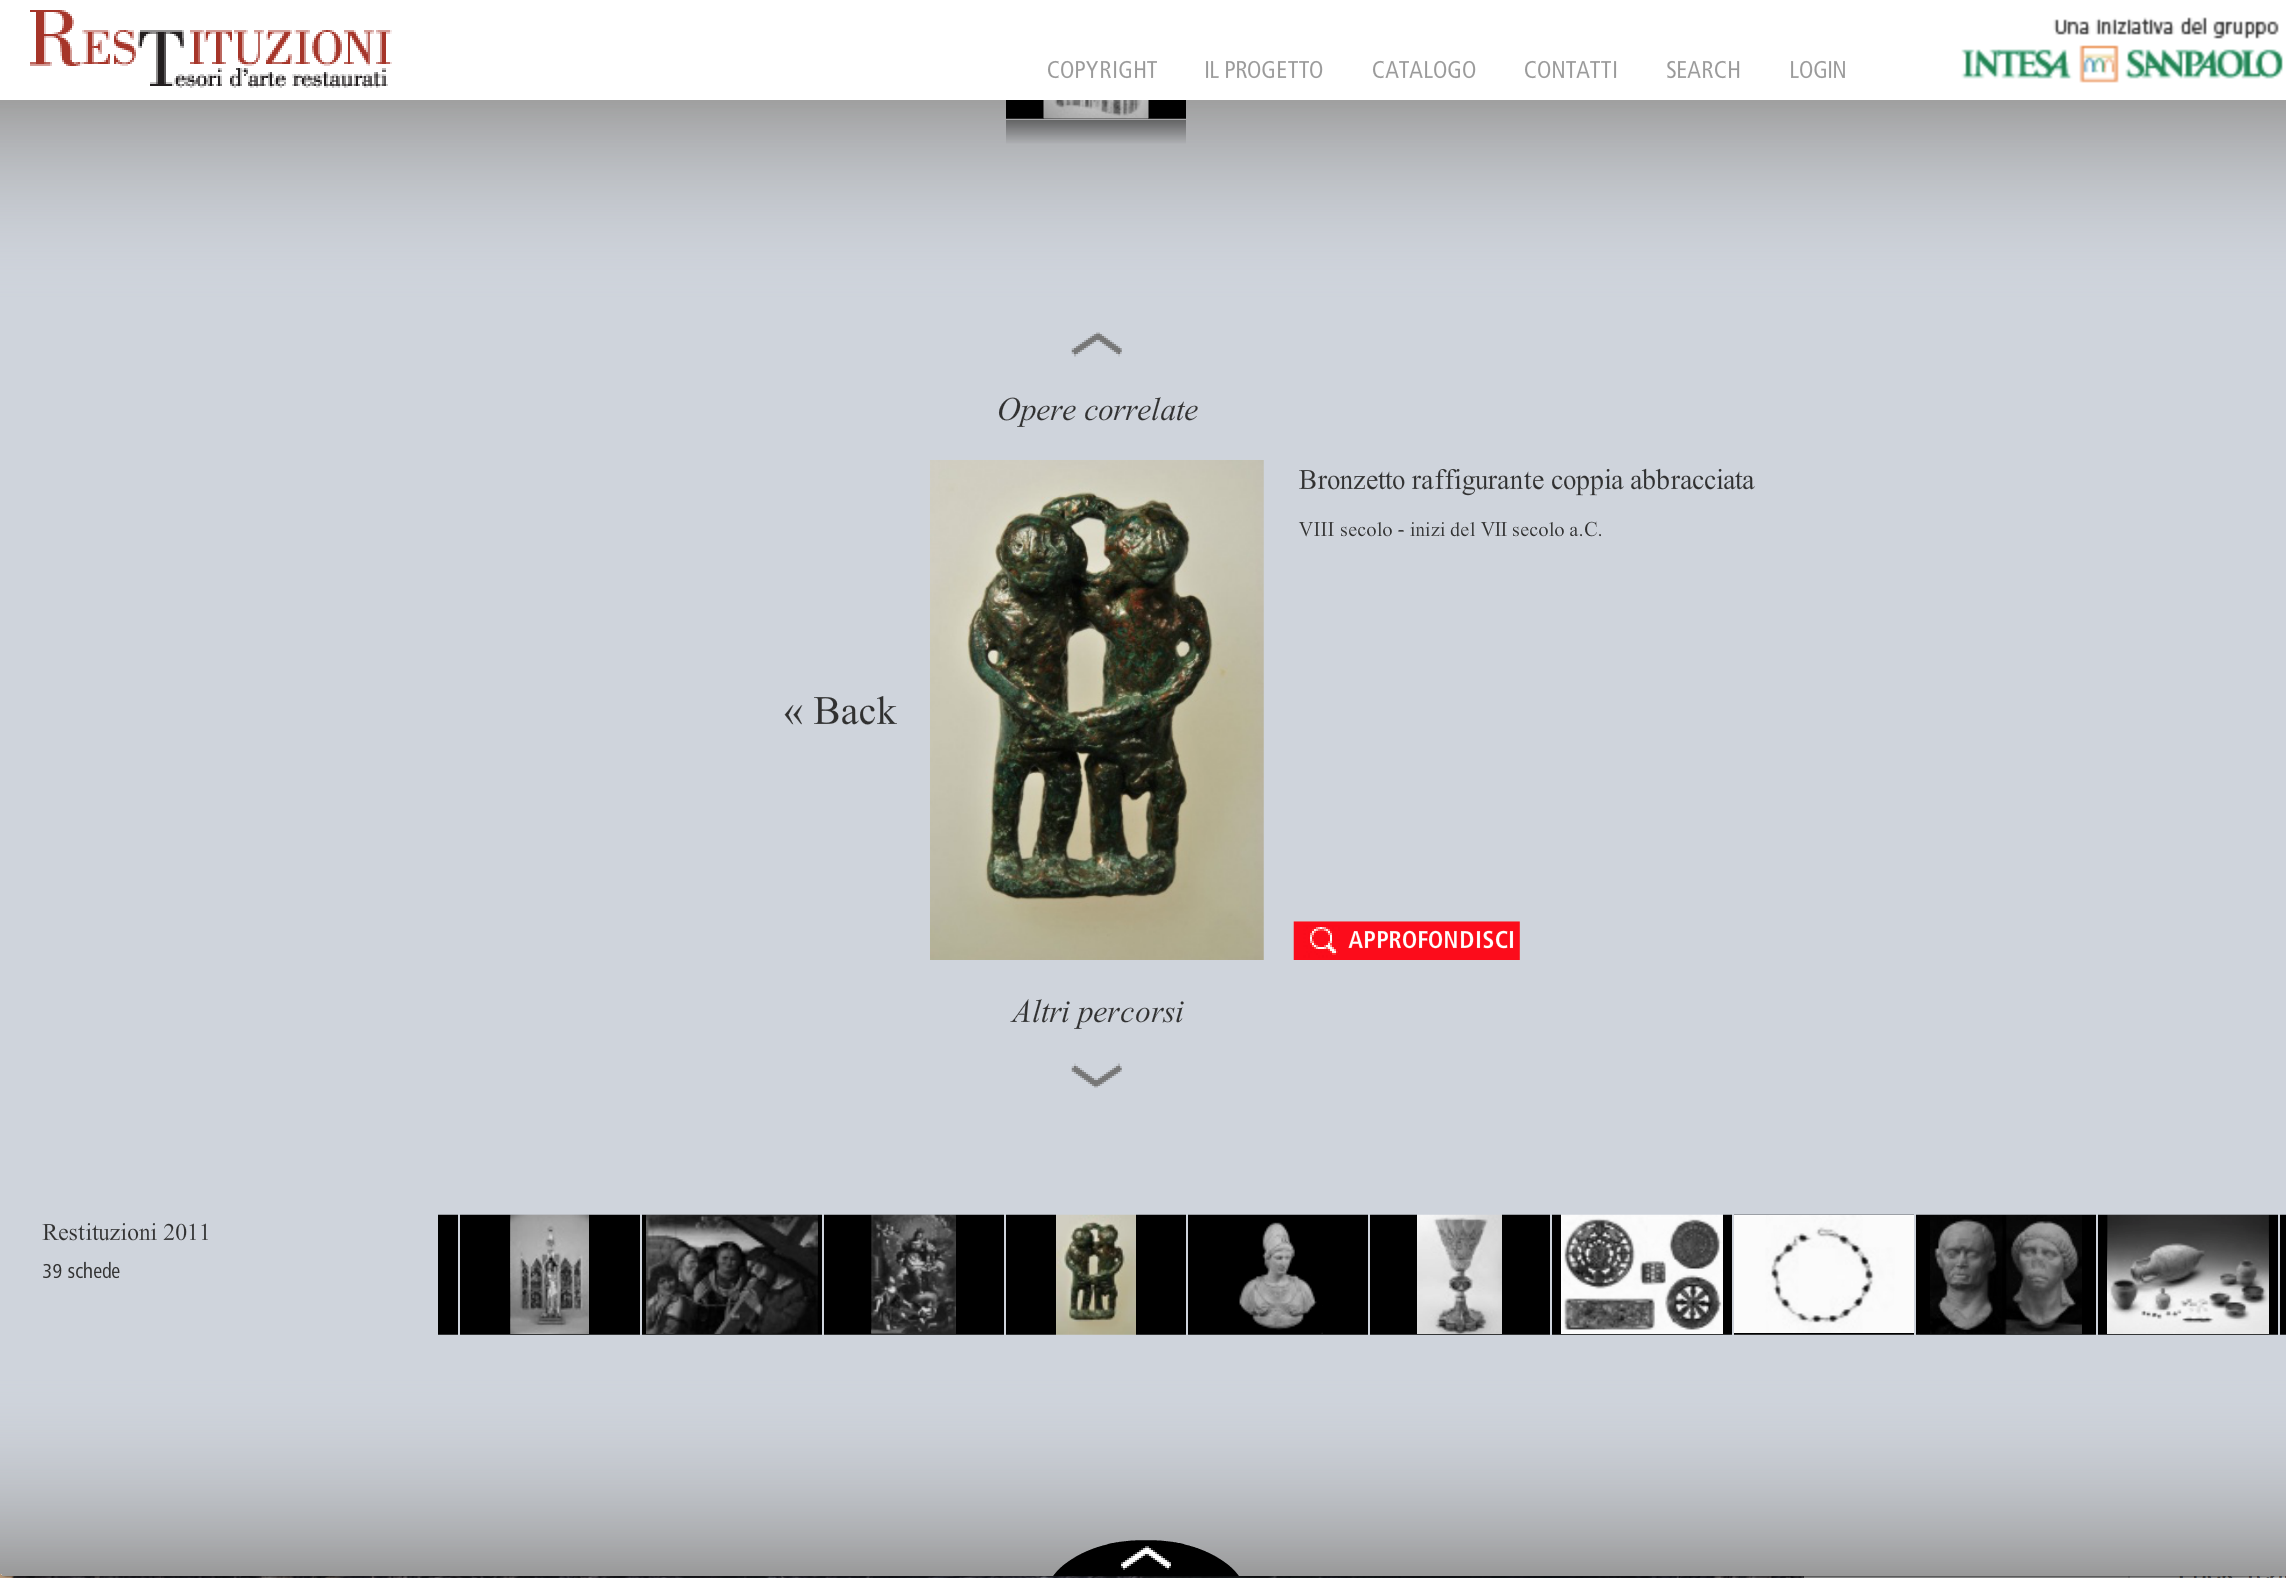Select the altarpiece triptych thumbnail in the strip
The width and height of the screenshot is (2286, 1578).
click(549, 1274)
